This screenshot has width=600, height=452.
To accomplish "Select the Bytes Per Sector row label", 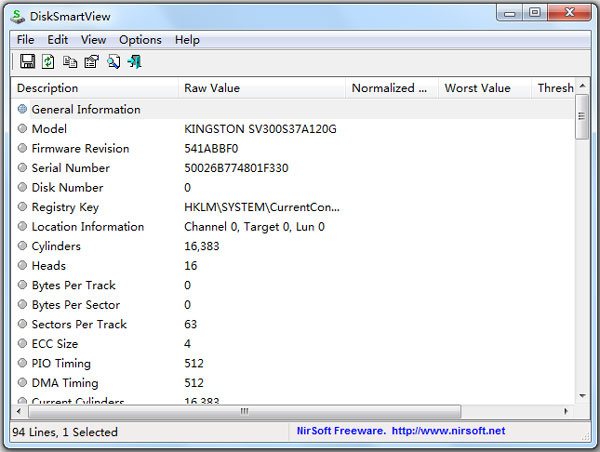I will click(x=76, y=305).
